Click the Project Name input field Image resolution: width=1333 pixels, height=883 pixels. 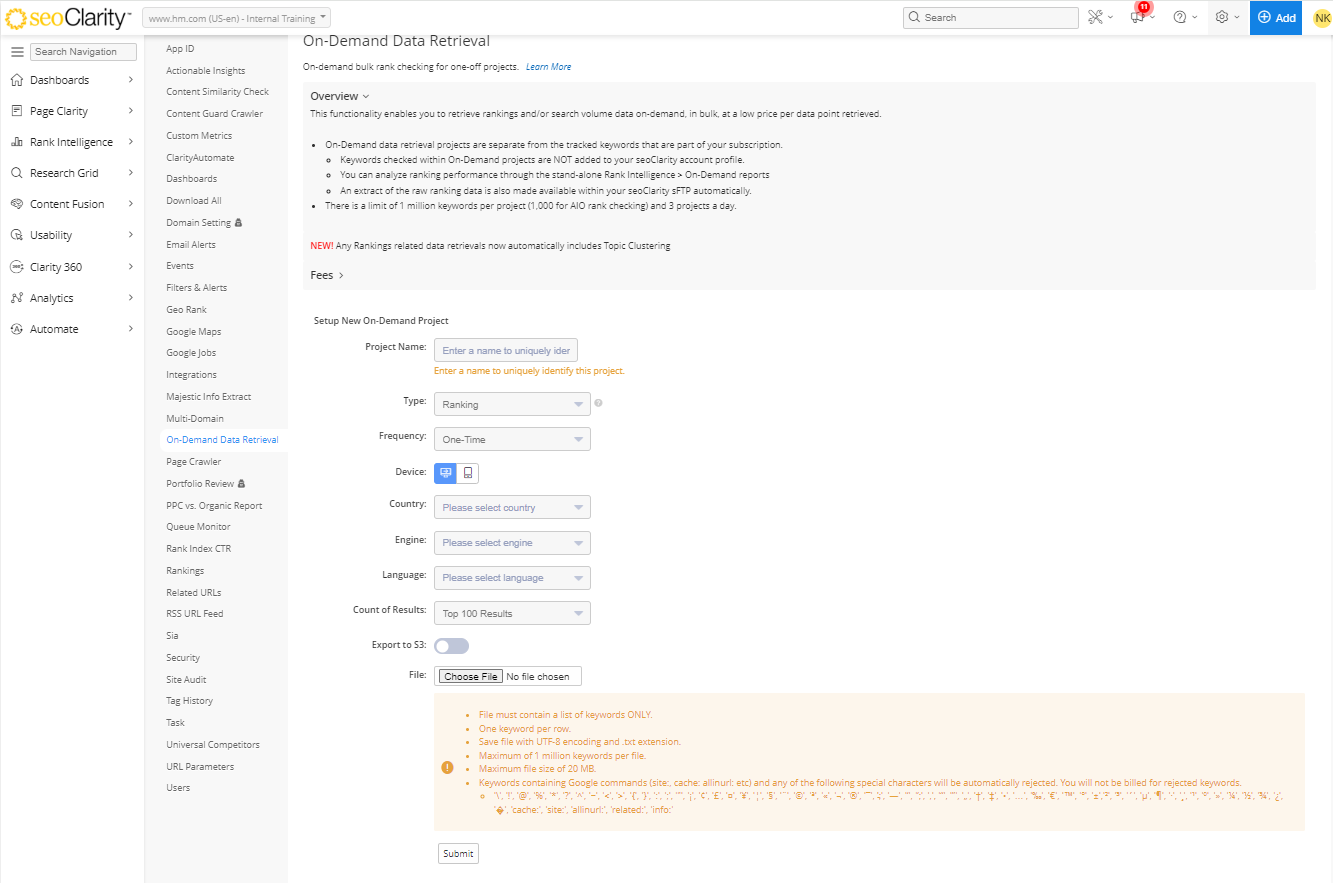(505, 350)
